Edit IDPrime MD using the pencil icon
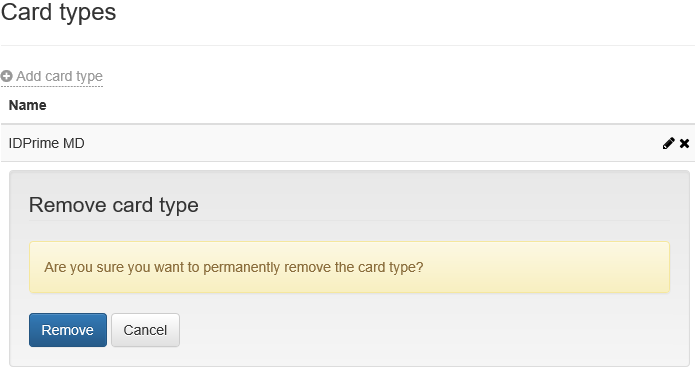The image size is (697, 369). [x=668, y=143]
